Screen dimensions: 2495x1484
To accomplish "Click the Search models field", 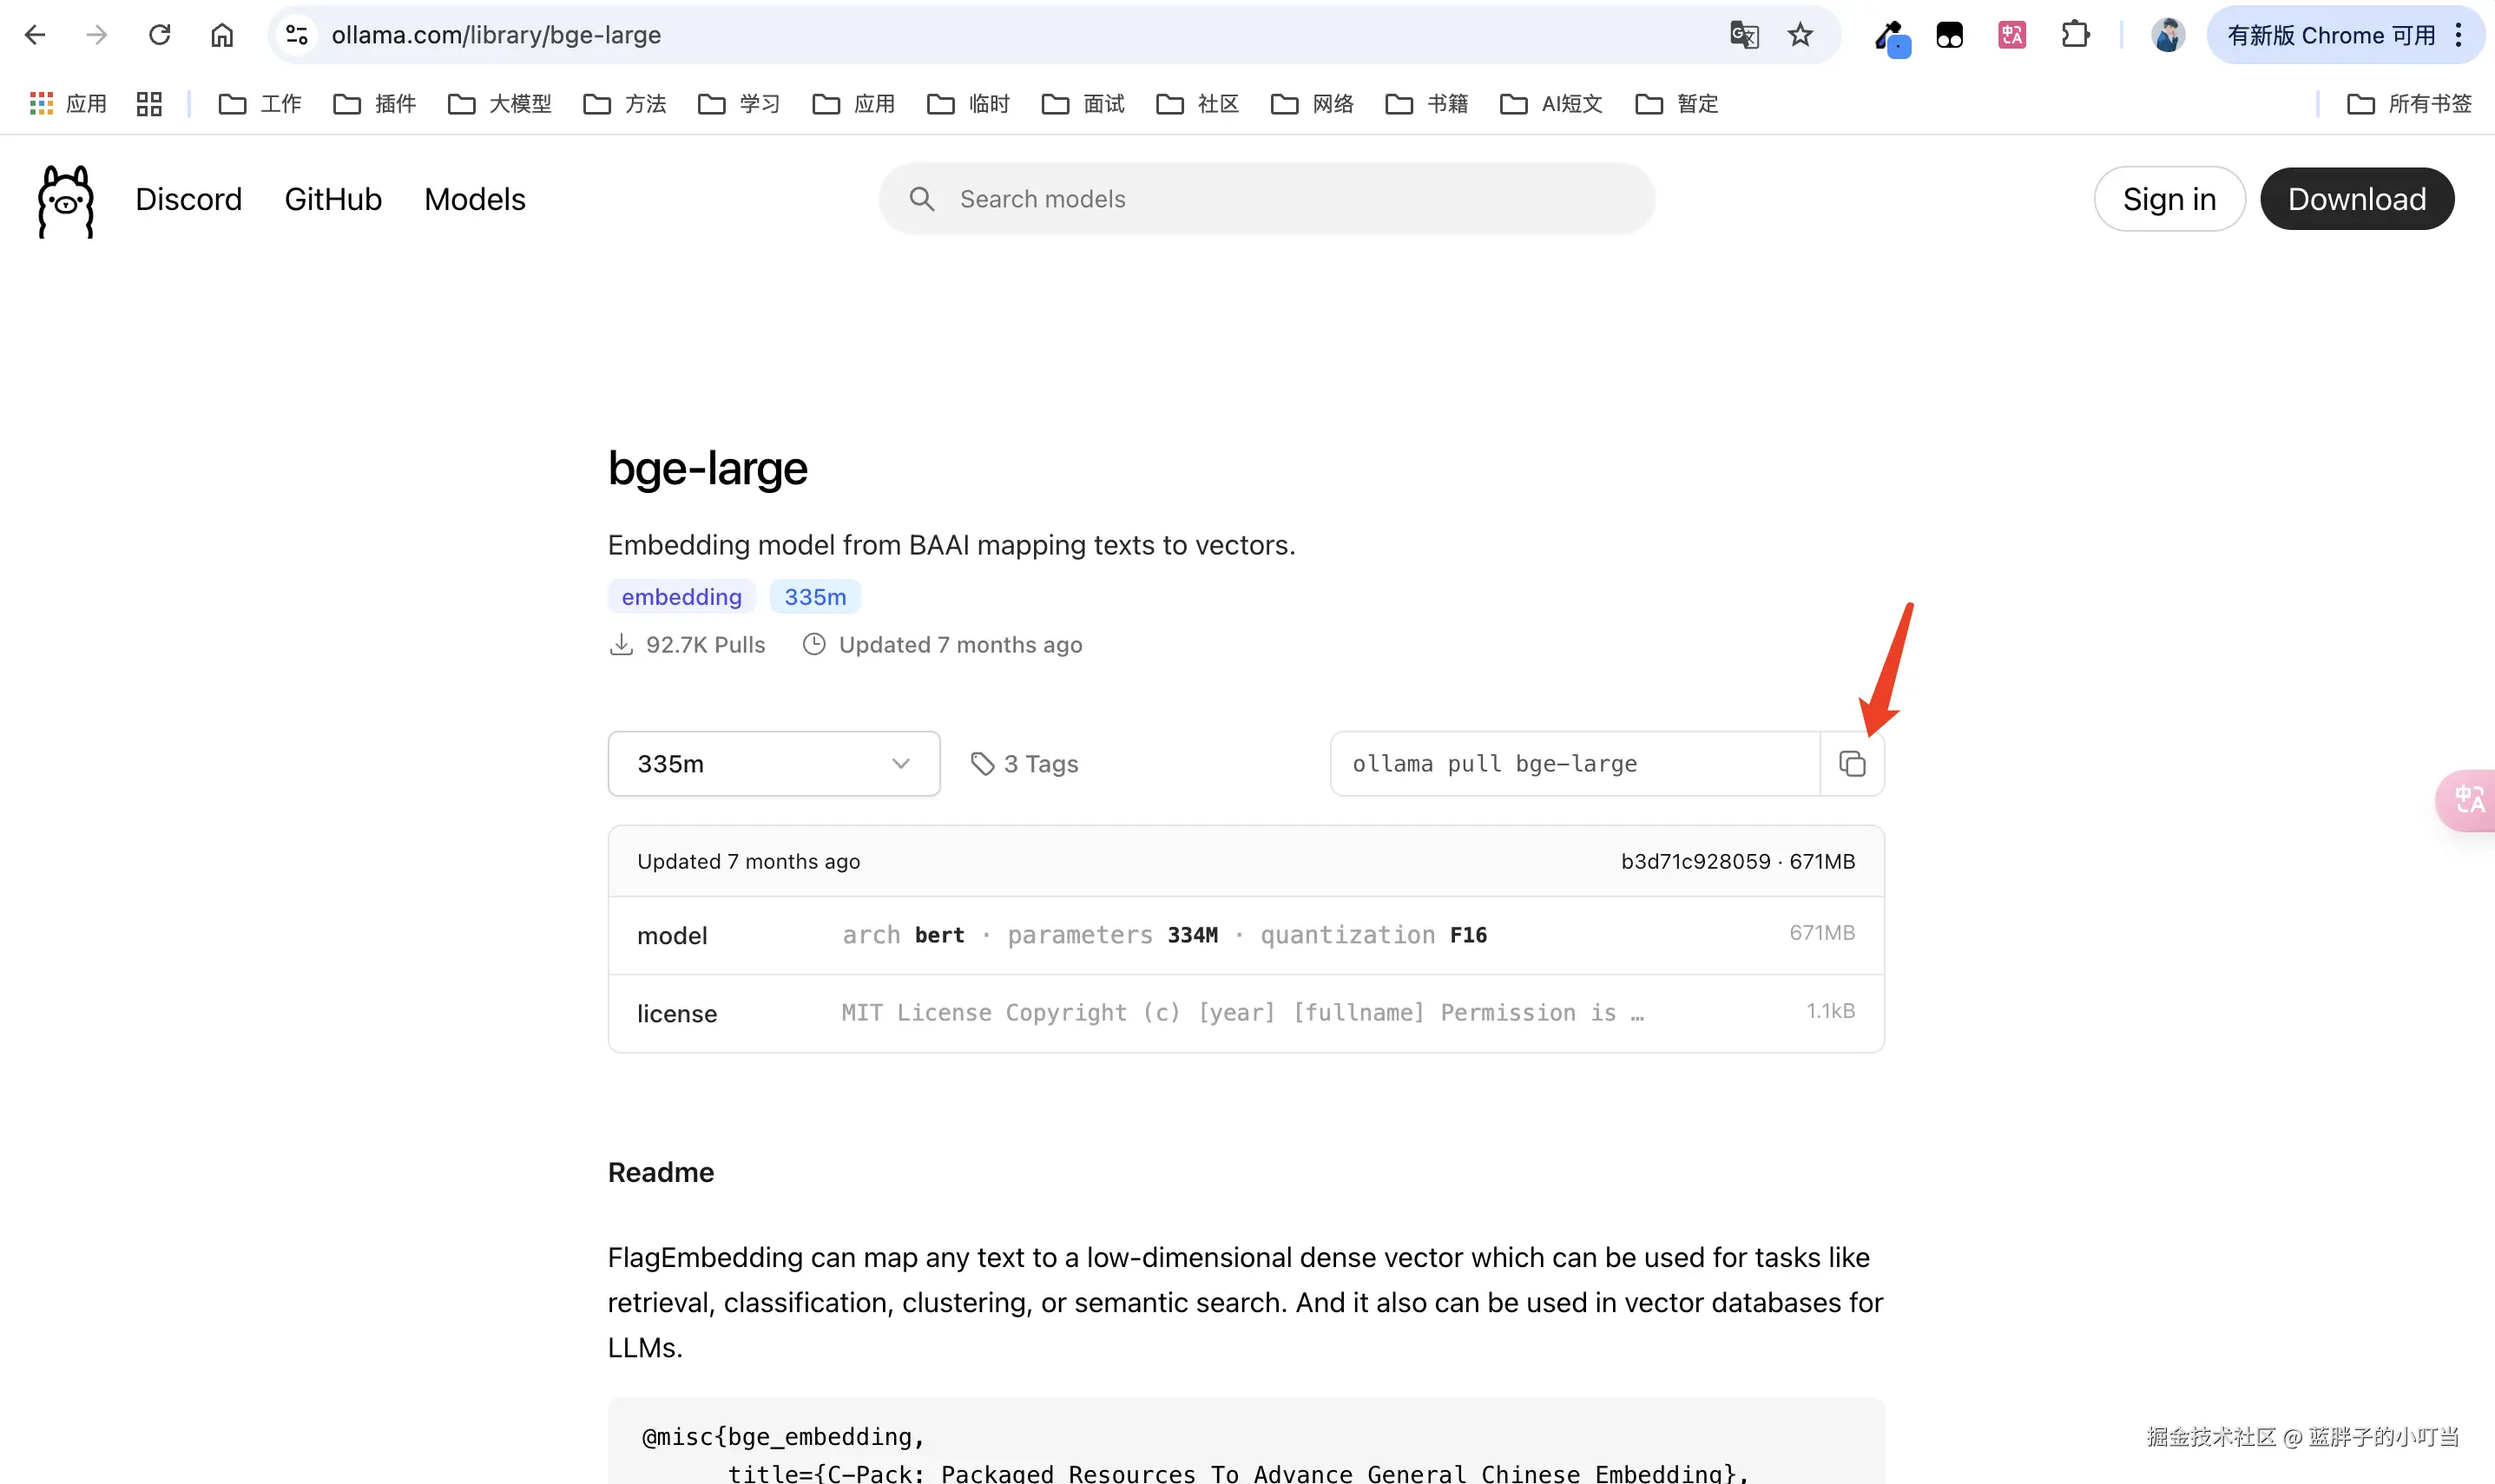I will tap(1266, 199).
